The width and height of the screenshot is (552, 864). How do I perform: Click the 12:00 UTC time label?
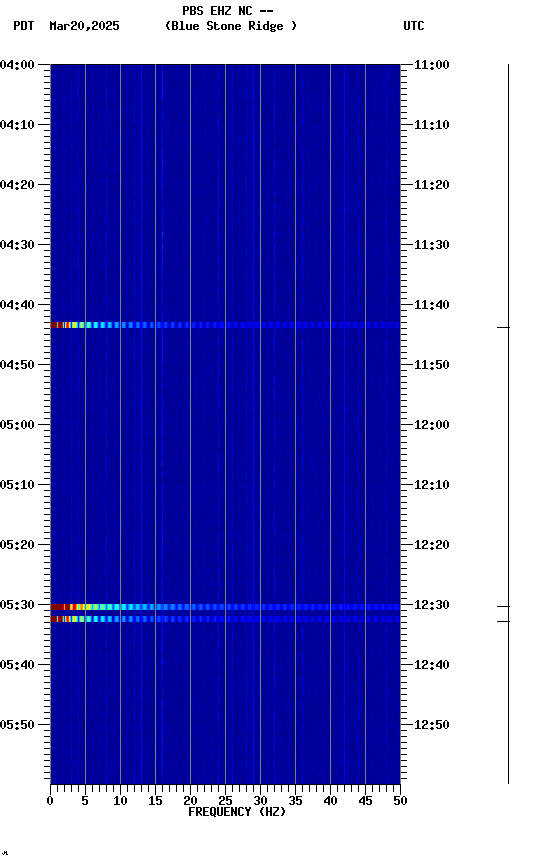coord(432,425)
